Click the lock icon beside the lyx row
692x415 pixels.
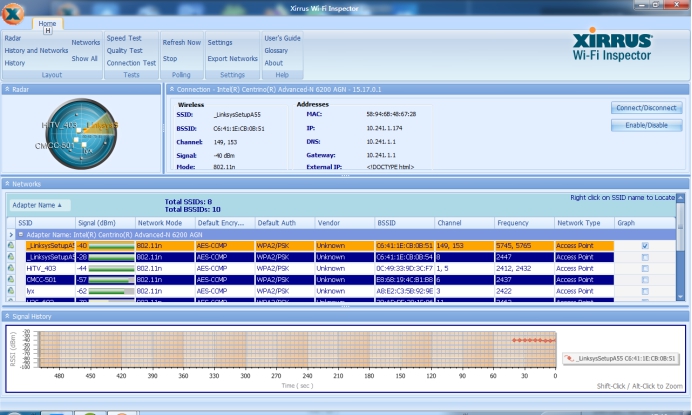click(x=9, y=291)
